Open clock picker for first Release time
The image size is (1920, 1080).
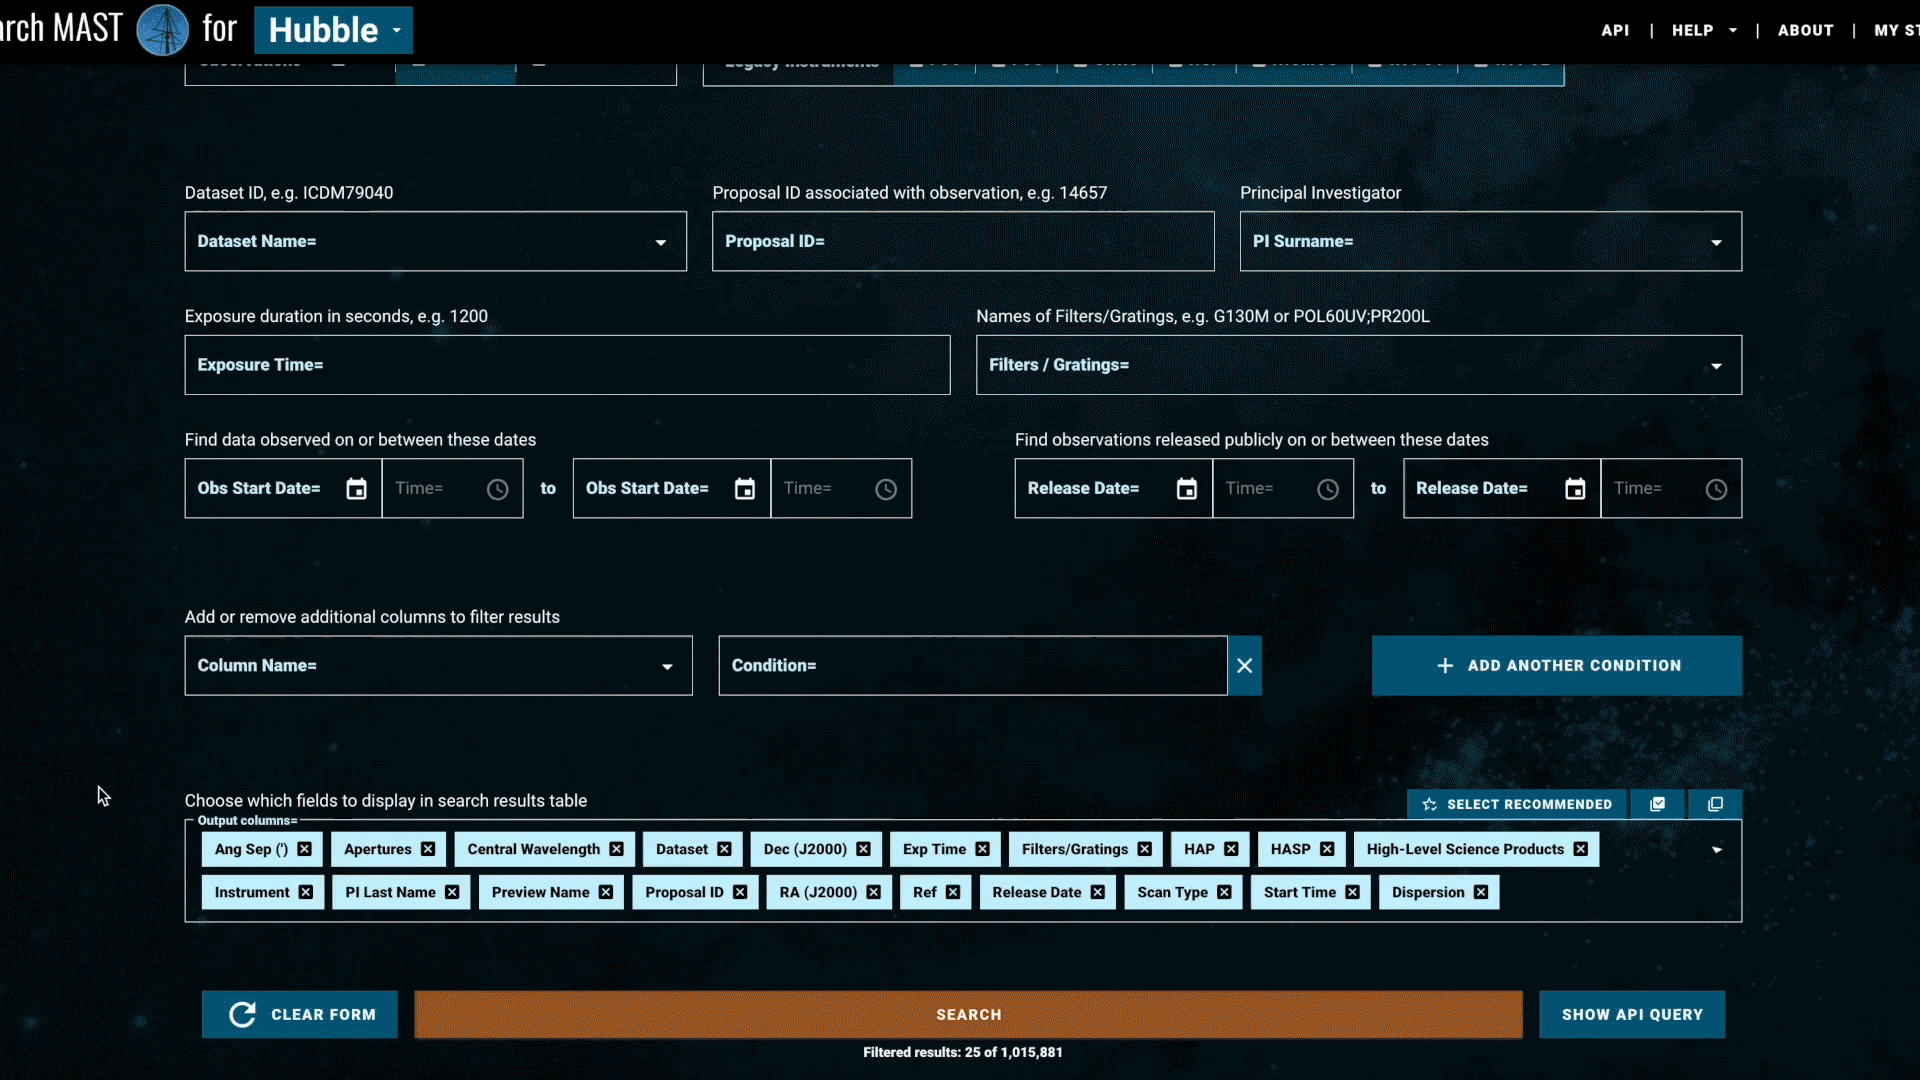(x=1328, y=489)
